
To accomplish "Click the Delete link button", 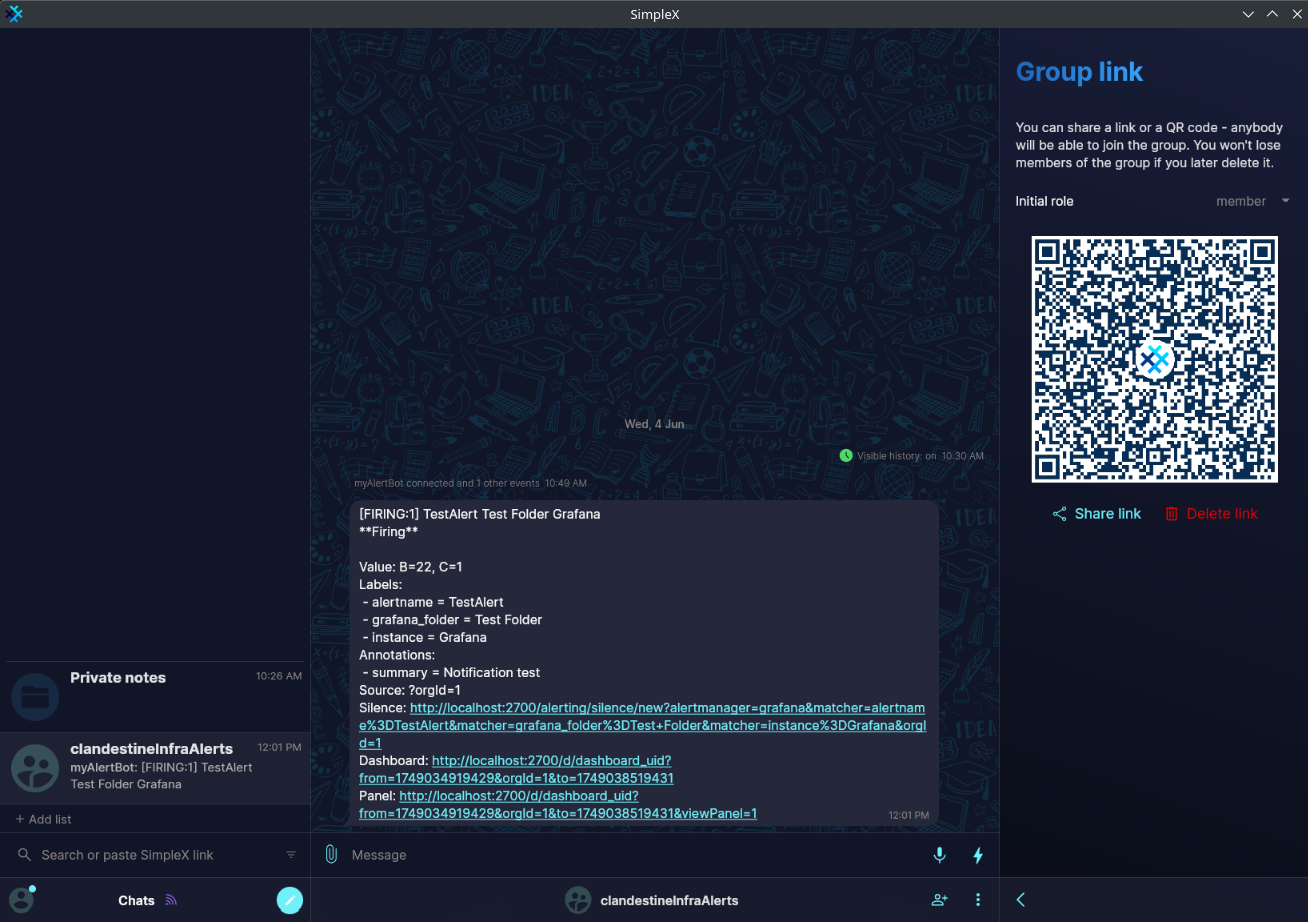I will click(1211, 514).
